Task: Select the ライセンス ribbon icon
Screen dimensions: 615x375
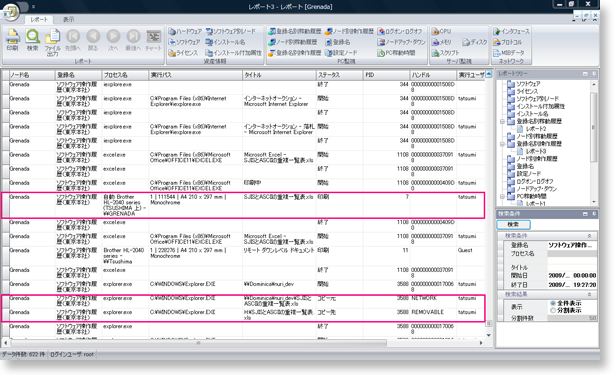Action: coord(172,53)
